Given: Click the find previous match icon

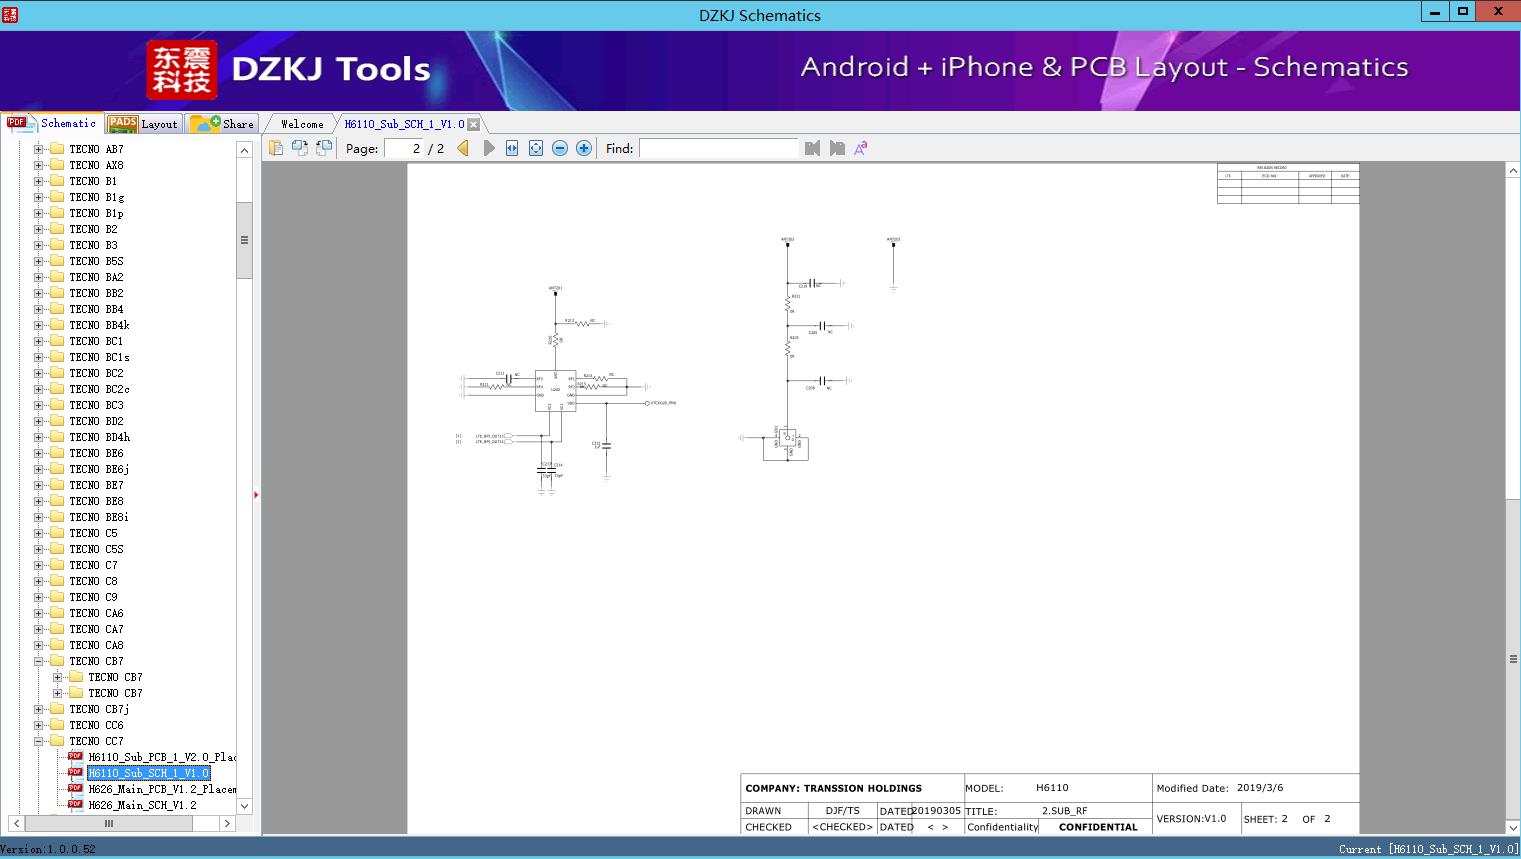Looking at the screenshot, I should click(812, 148).
